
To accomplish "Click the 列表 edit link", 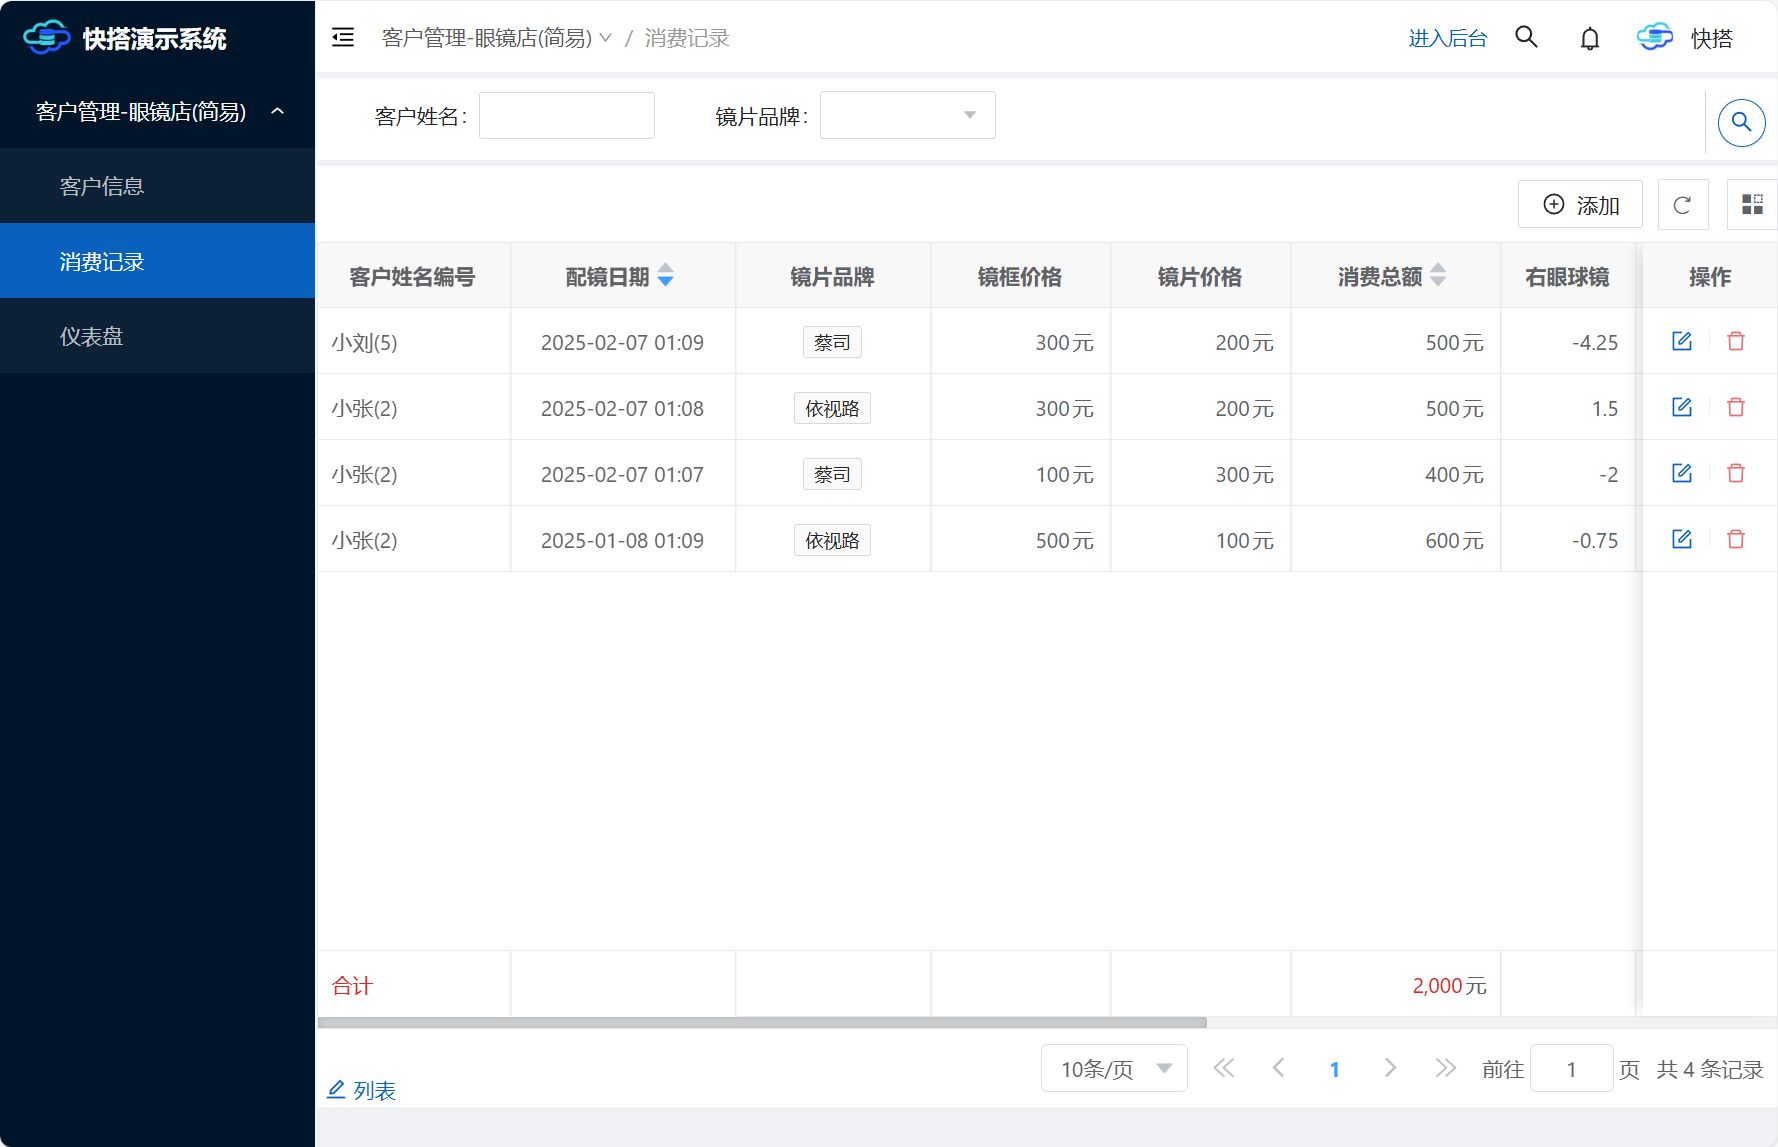I will click(362, 1090).
